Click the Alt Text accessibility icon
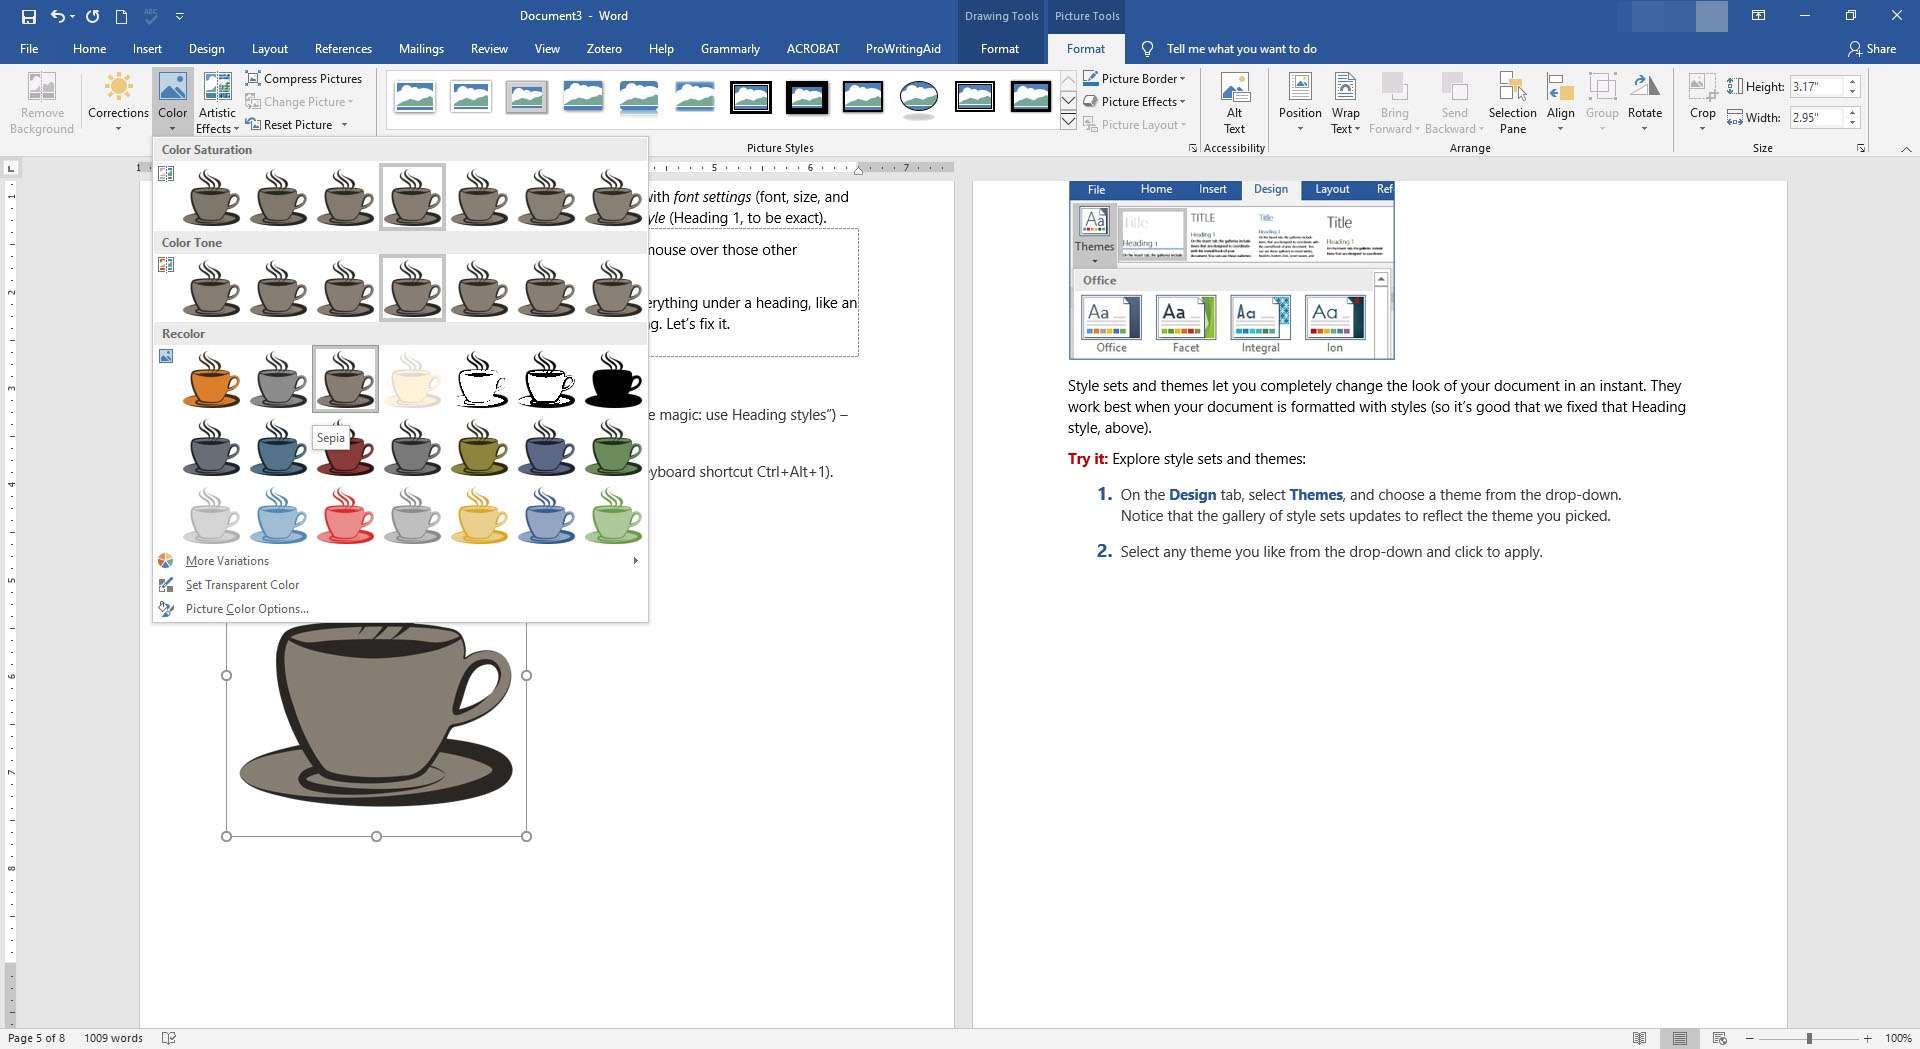 (x=1235, y=102)
